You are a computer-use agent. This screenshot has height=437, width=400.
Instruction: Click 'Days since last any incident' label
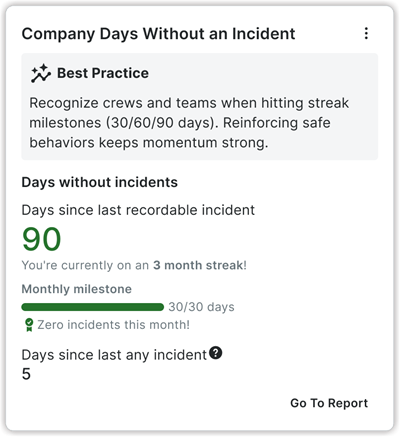(114, 355)
